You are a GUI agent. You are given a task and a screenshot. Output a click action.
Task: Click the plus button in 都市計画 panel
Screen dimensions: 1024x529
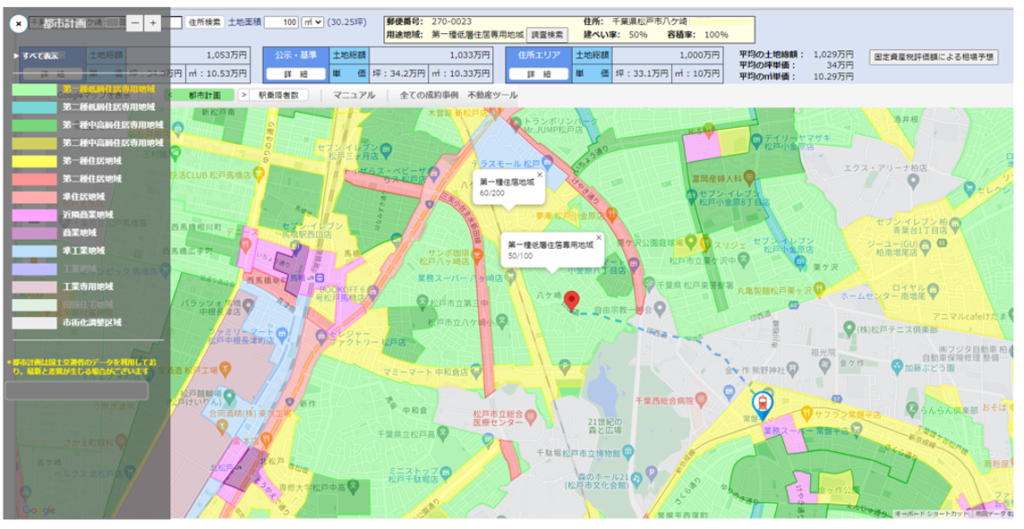click(153, 23)
